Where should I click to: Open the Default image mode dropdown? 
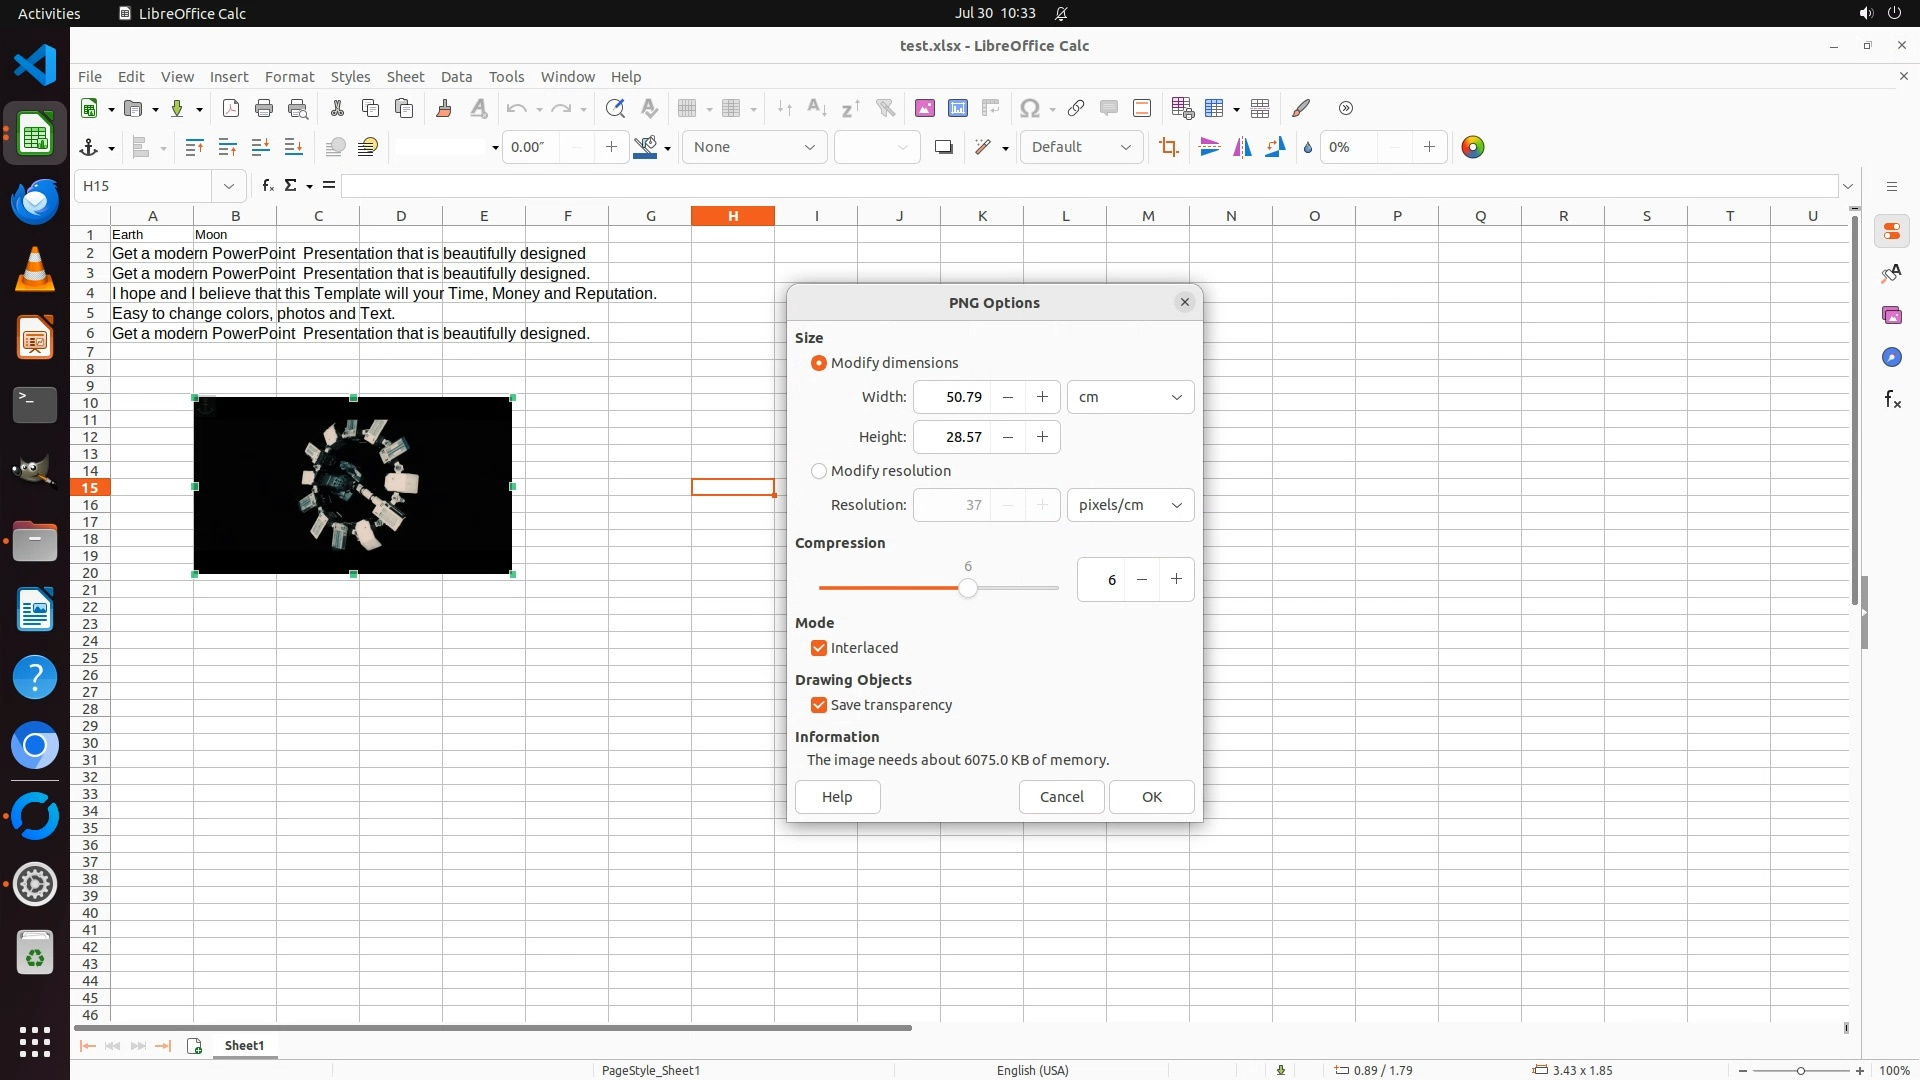tap(1081, 147)
